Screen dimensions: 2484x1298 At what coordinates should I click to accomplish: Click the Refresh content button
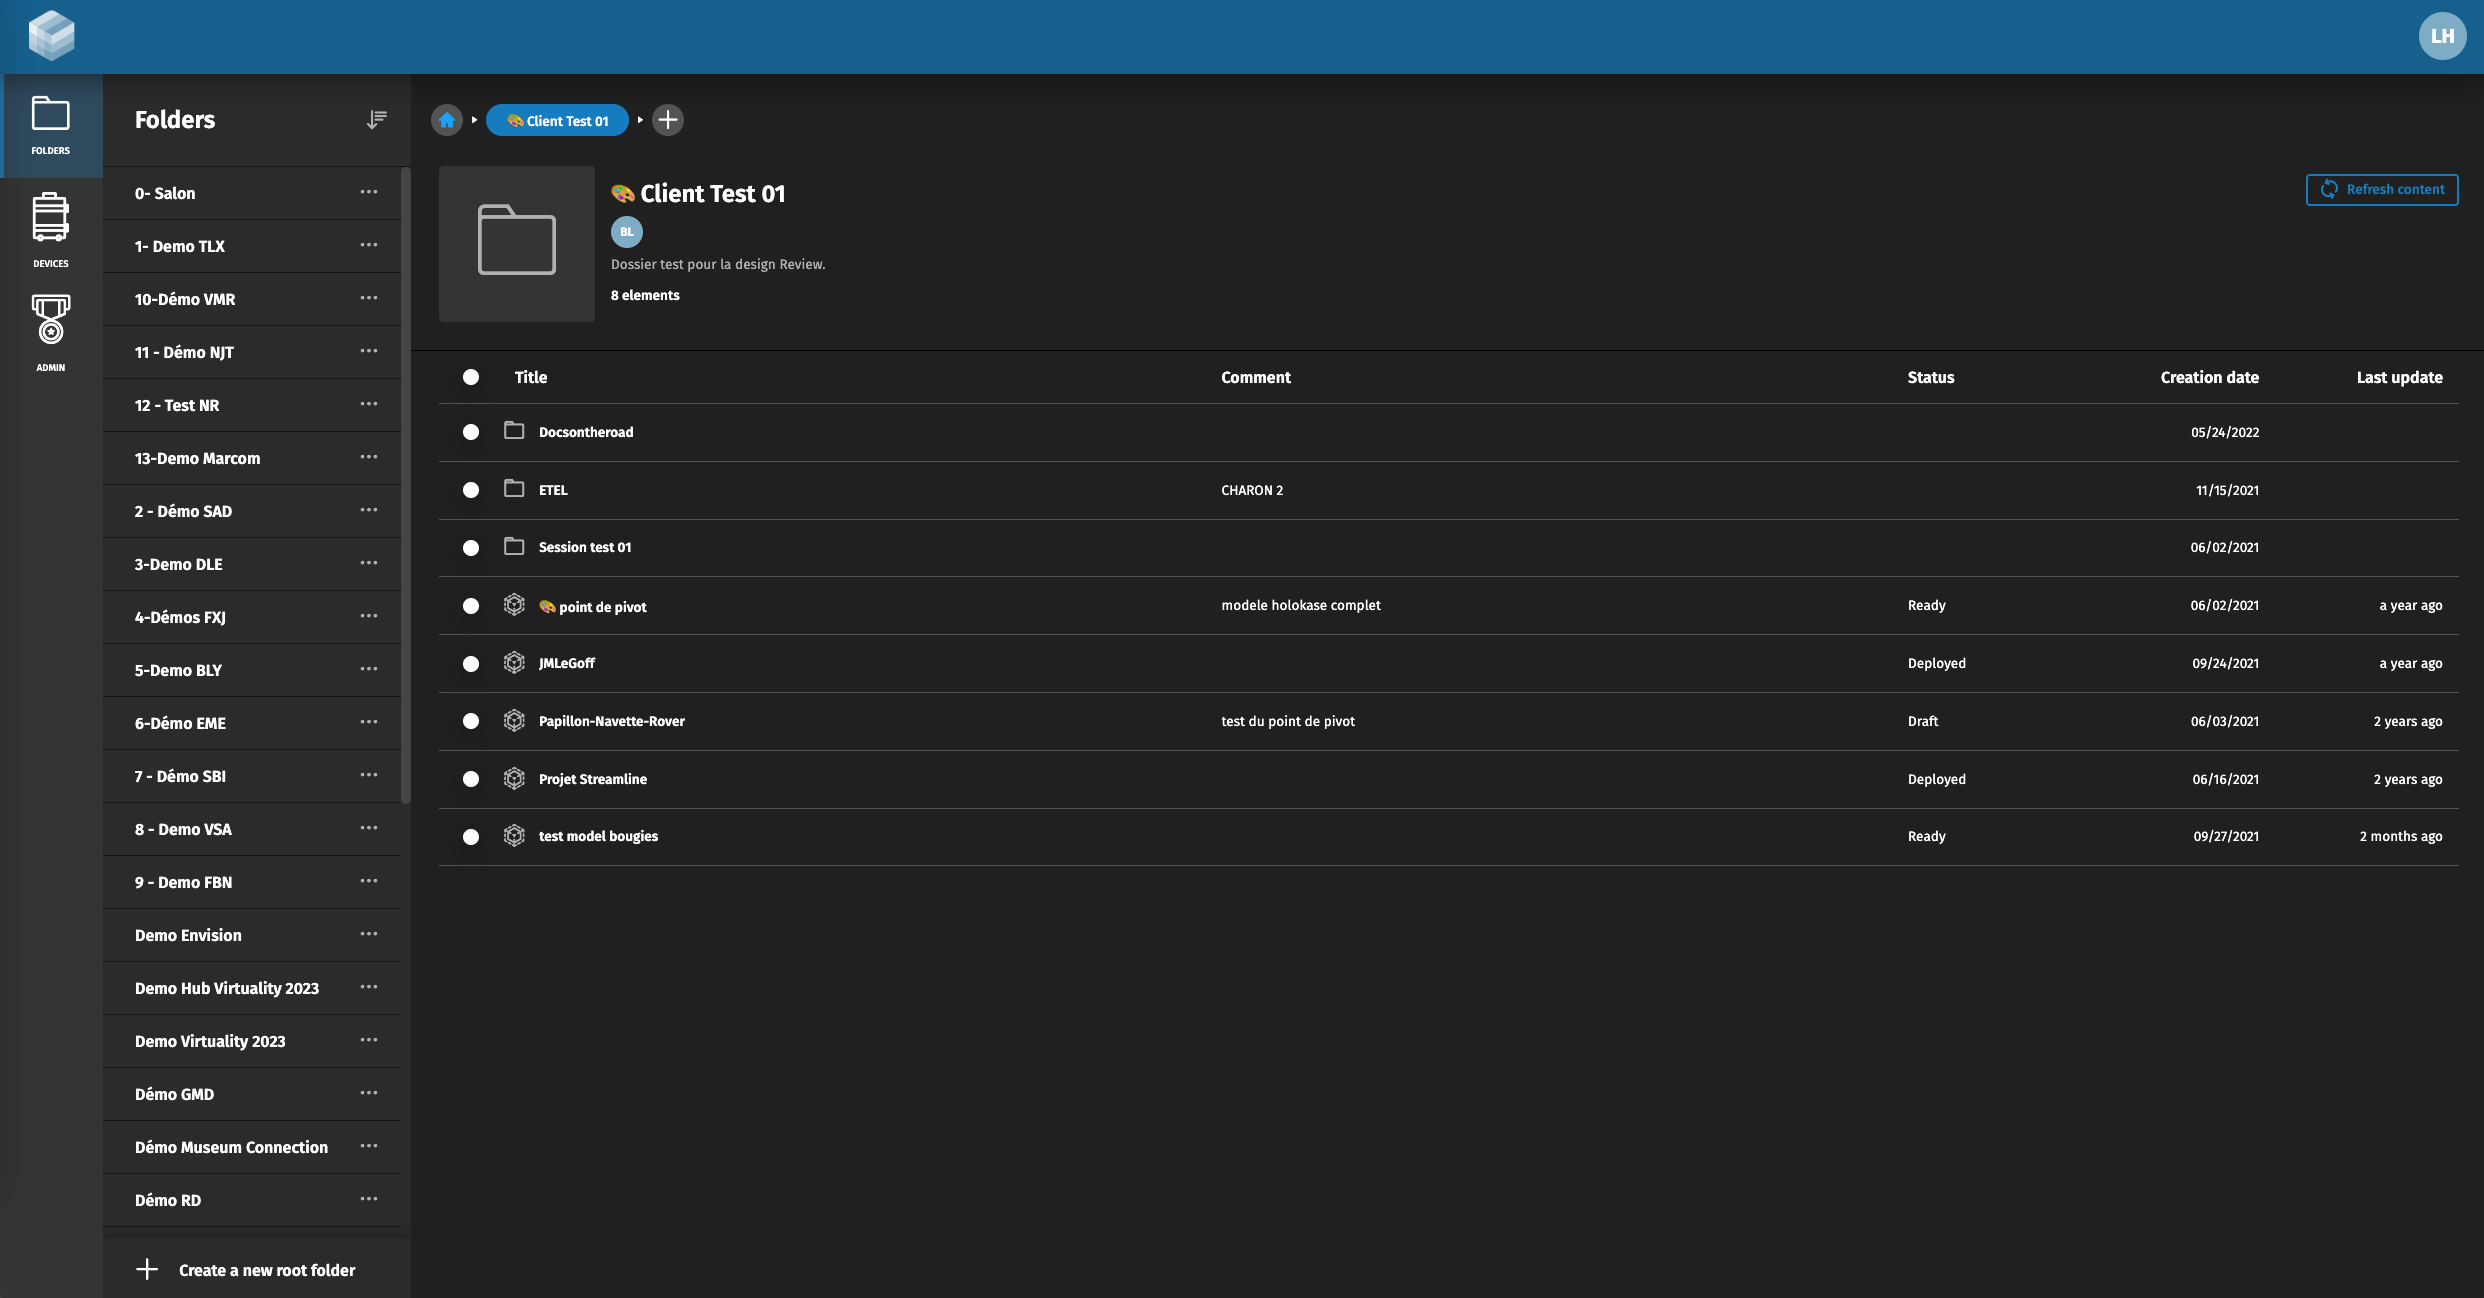click(2382, 190)
